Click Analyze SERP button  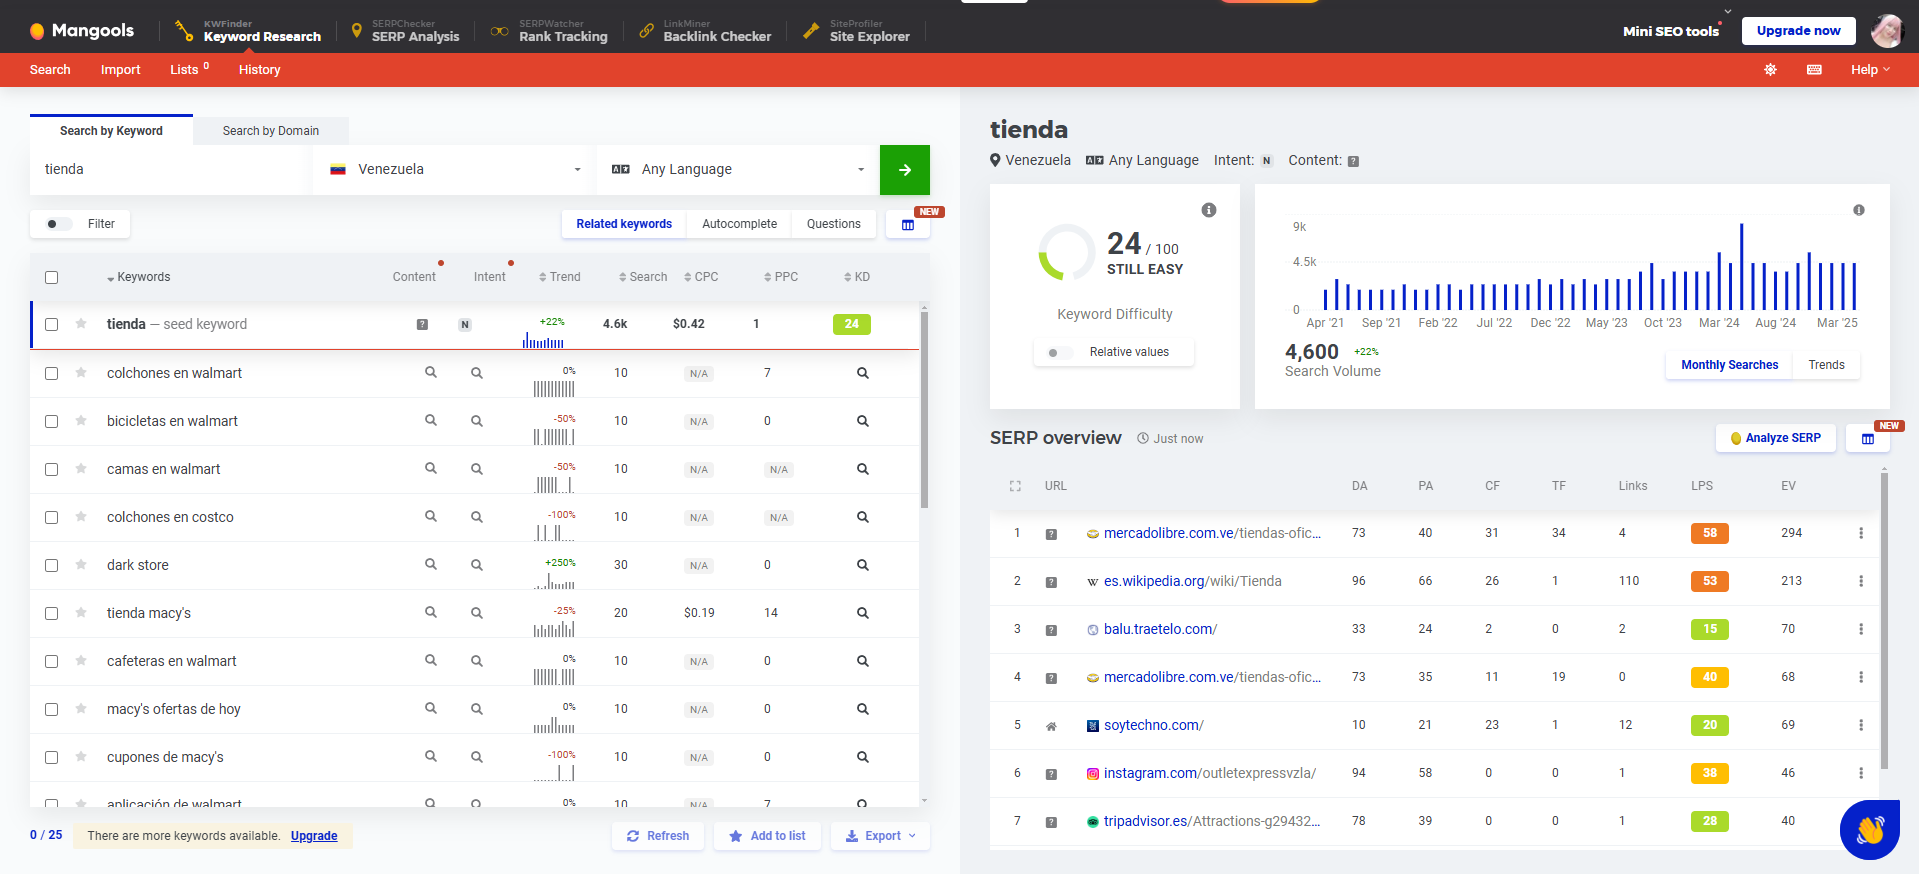1776,438
